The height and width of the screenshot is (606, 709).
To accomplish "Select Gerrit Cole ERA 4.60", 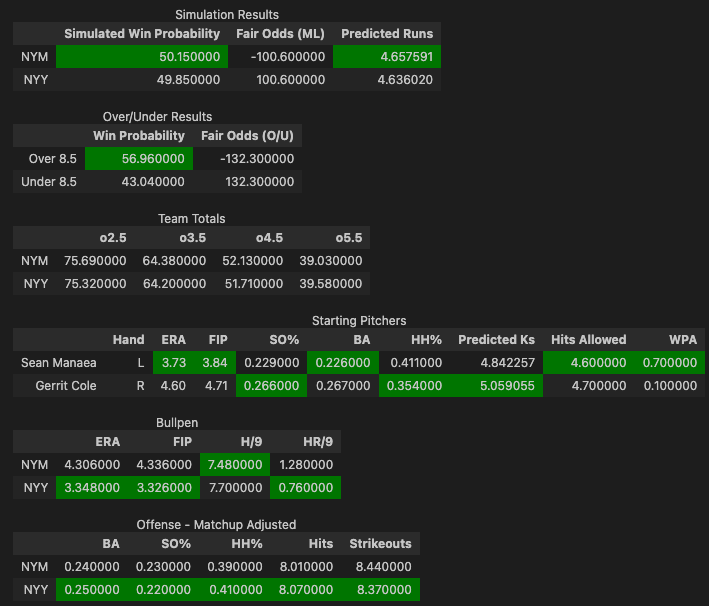I will [x=174, y=386].
